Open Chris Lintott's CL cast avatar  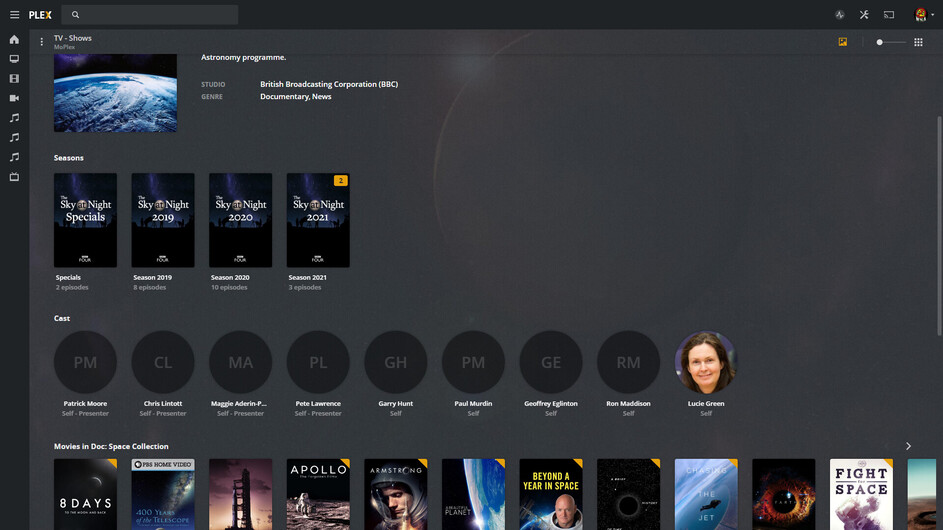point(163,362)
